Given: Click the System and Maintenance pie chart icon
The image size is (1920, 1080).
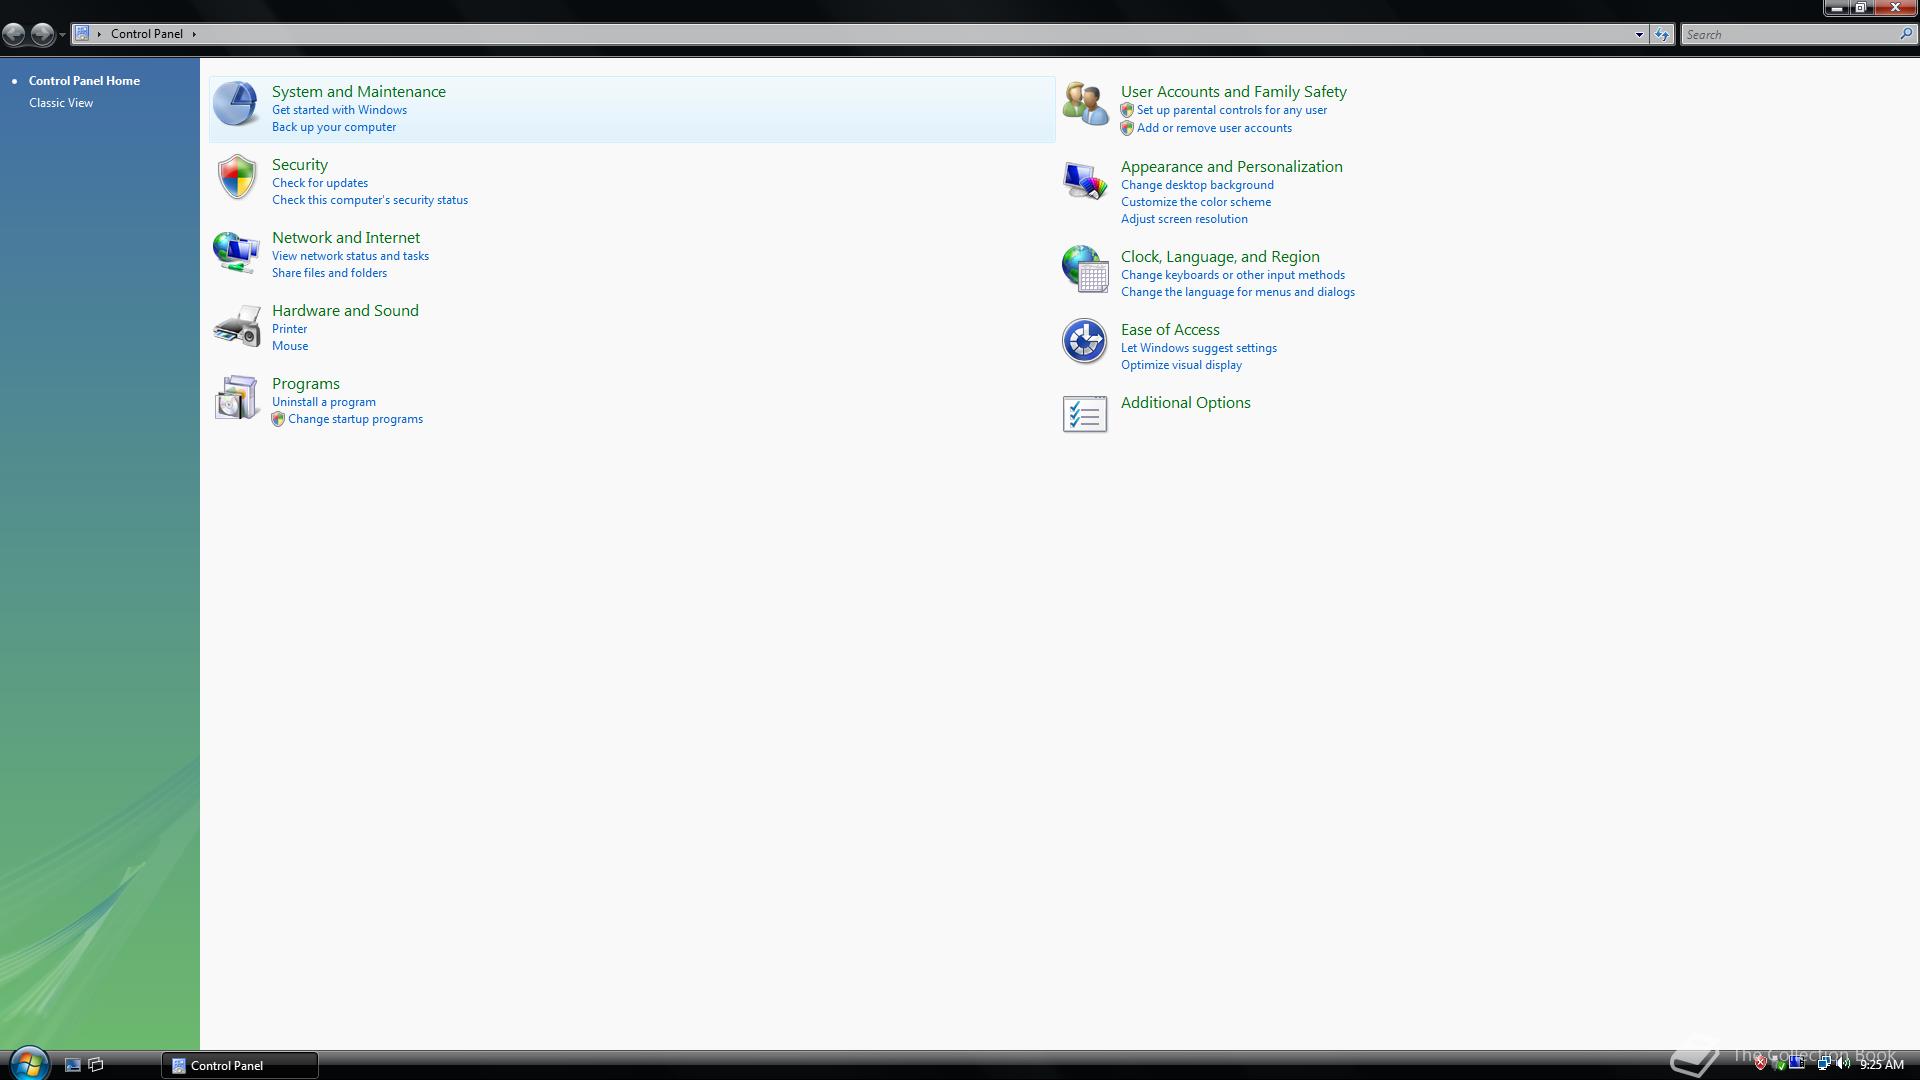Looking at the screenshot, I should coord(236,104).
